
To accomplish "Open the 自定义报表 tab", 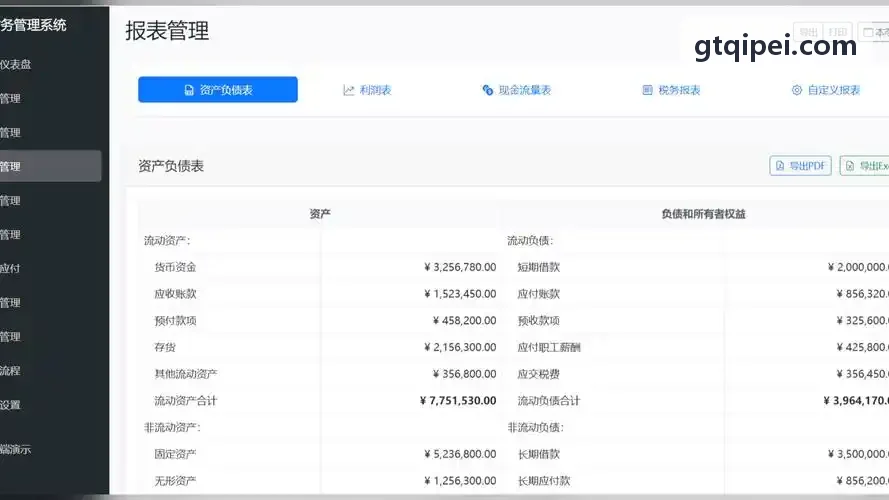I will (826, 90).
